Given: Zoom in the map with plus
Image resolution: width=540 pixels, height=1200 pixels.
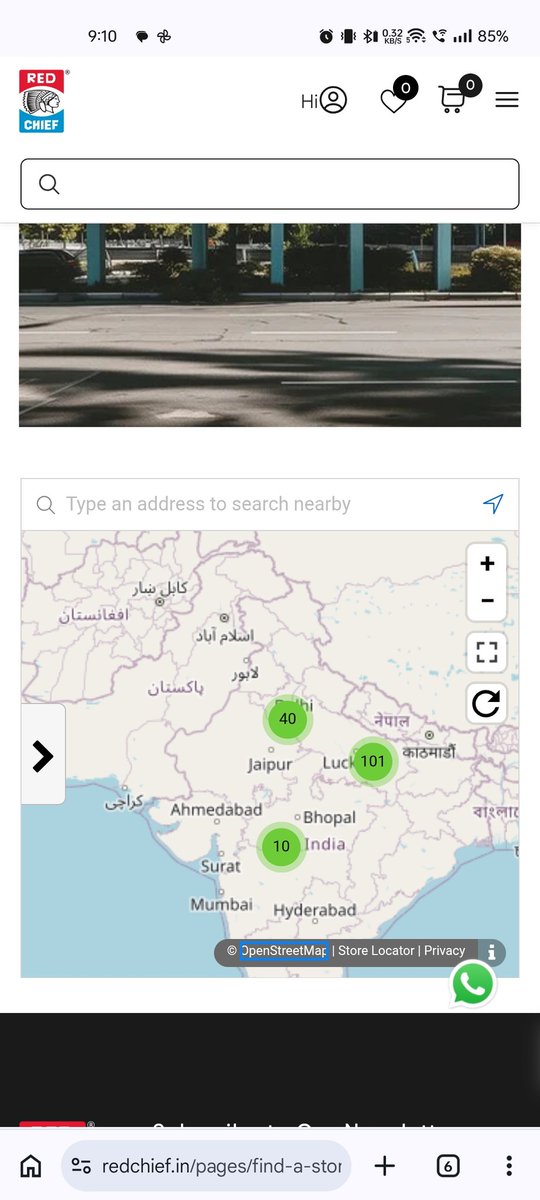Looking at the screenshot, I should coord(487,564).
